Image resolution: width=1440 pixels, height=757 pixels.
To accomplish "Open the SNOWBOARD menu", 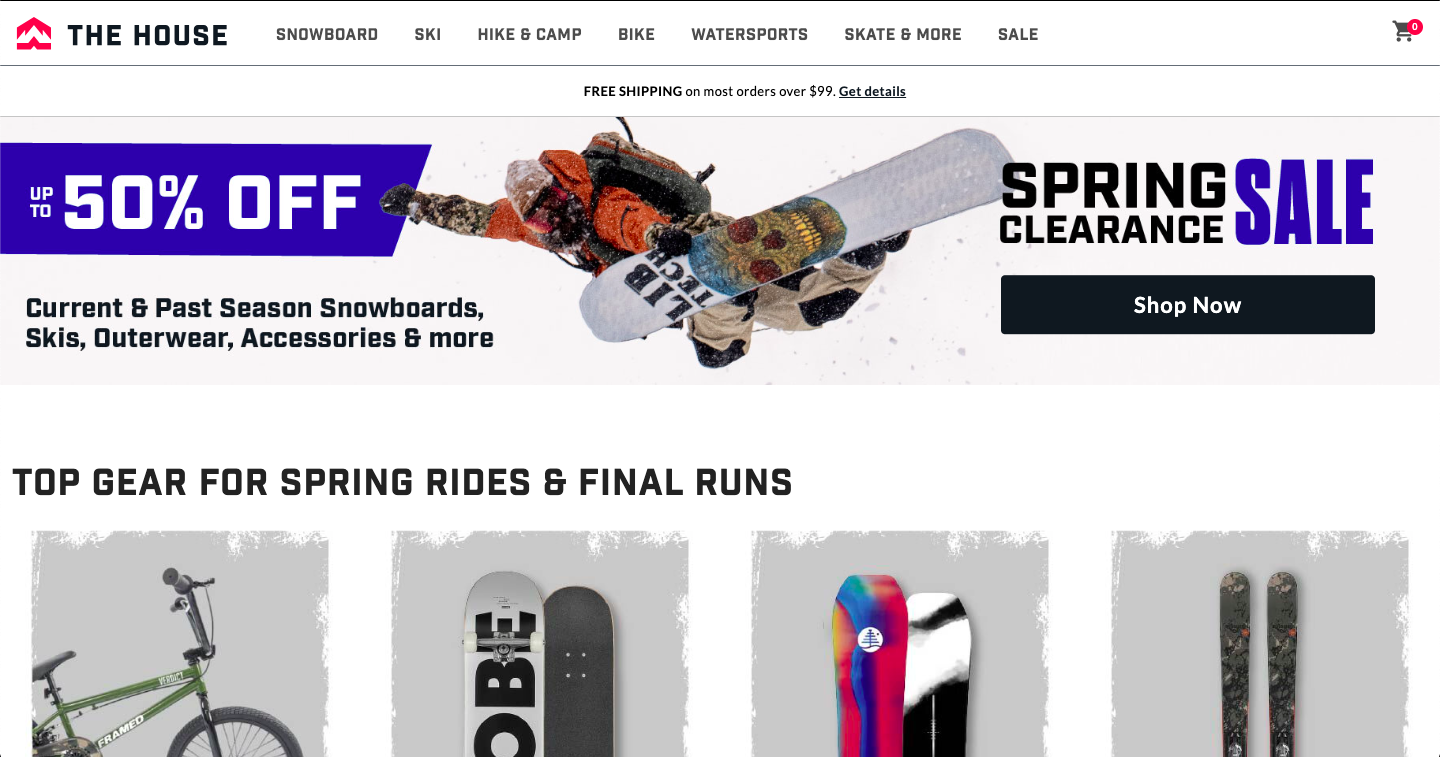I will click(327, 34).
